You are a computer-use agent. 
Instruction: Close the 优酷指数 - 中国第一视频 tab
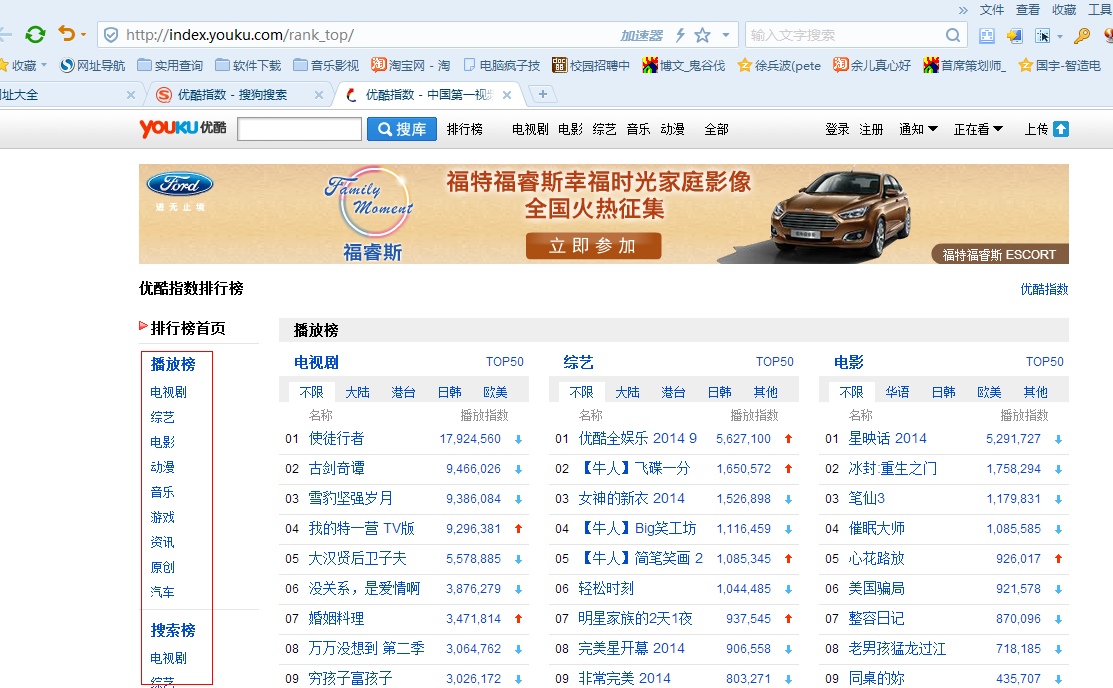point(507,94)
